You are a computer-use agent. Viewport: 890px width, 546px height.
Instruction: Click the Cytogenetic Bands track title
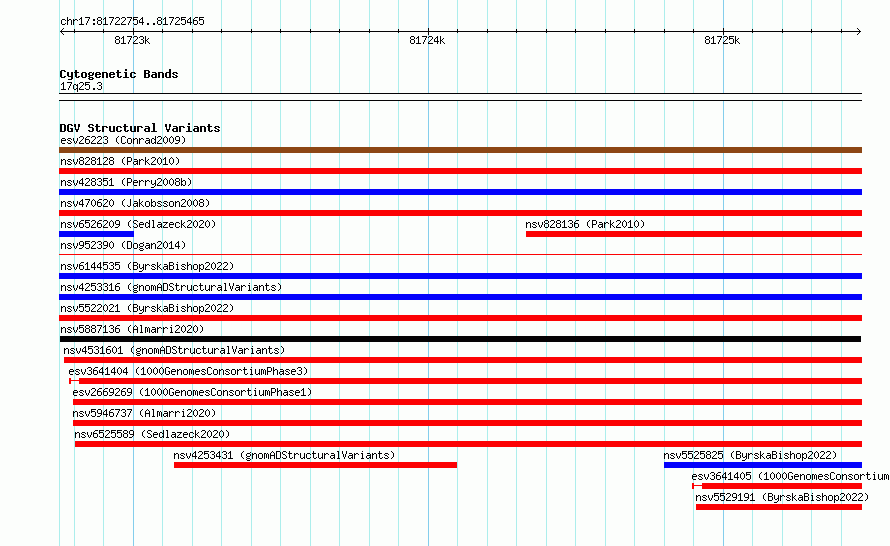119,74
